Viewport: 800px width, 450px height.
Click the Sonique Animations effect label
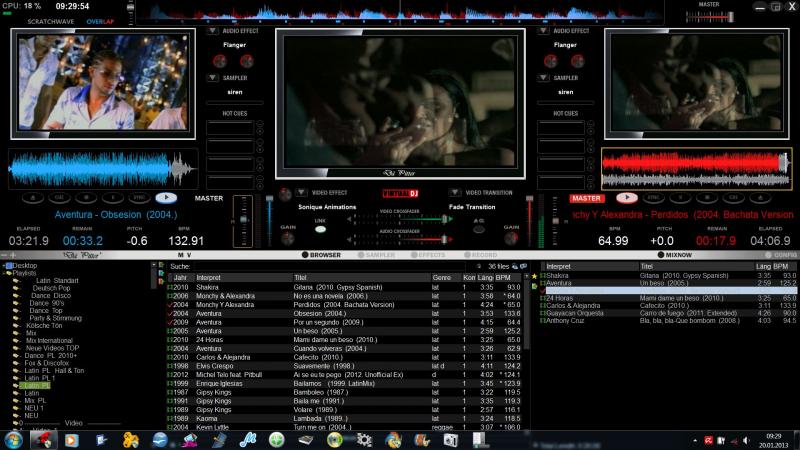click(327, 207)
